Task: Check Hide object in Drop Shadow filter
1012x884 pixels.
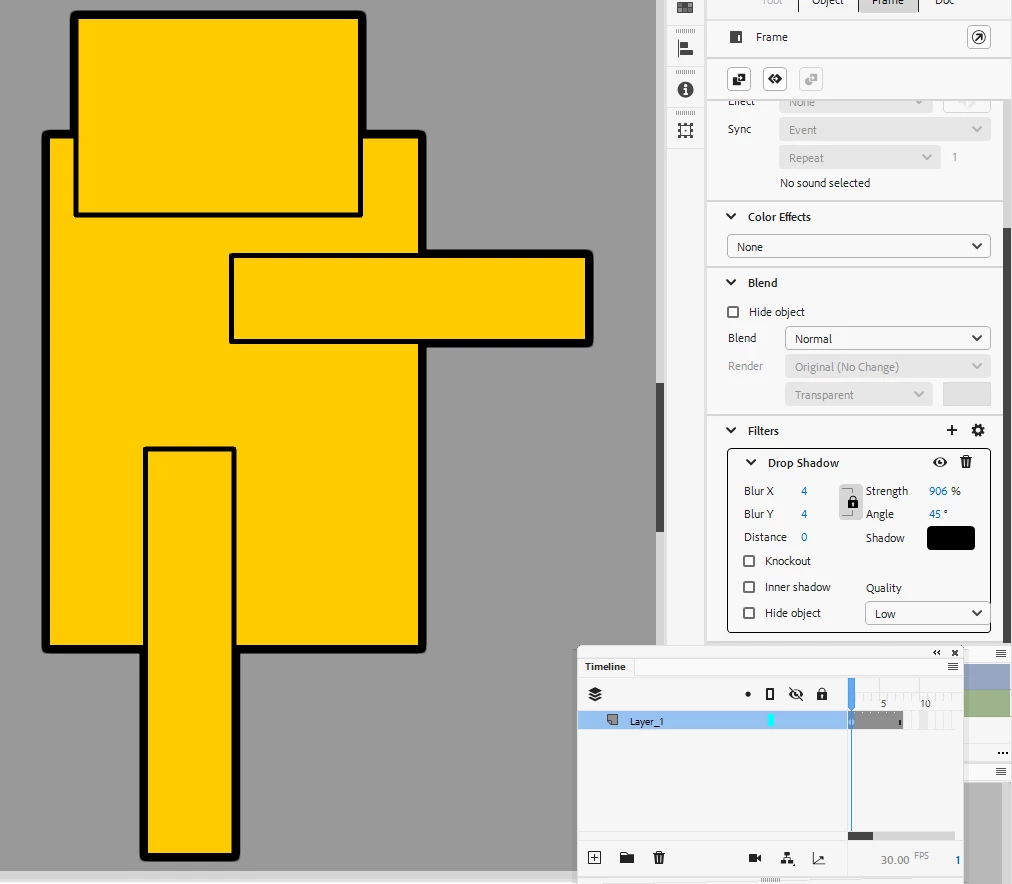Action: pyautogui.click(x=749, y=613)
